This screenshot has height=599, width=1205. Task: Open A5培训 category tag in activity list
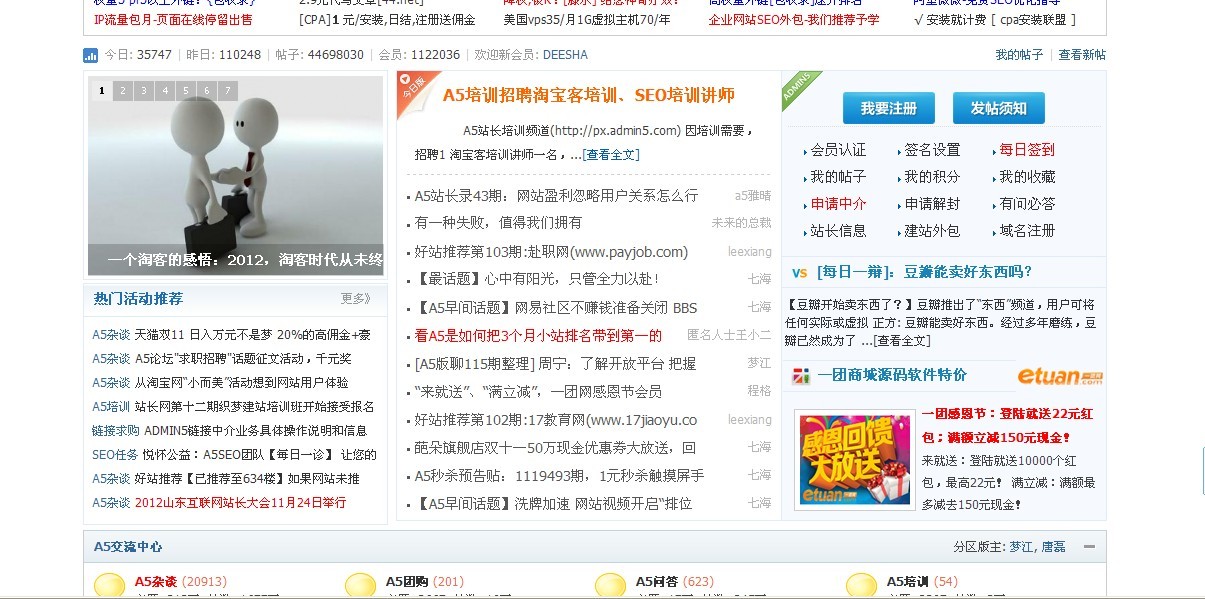pyautogui.click(x=111, y=407)
